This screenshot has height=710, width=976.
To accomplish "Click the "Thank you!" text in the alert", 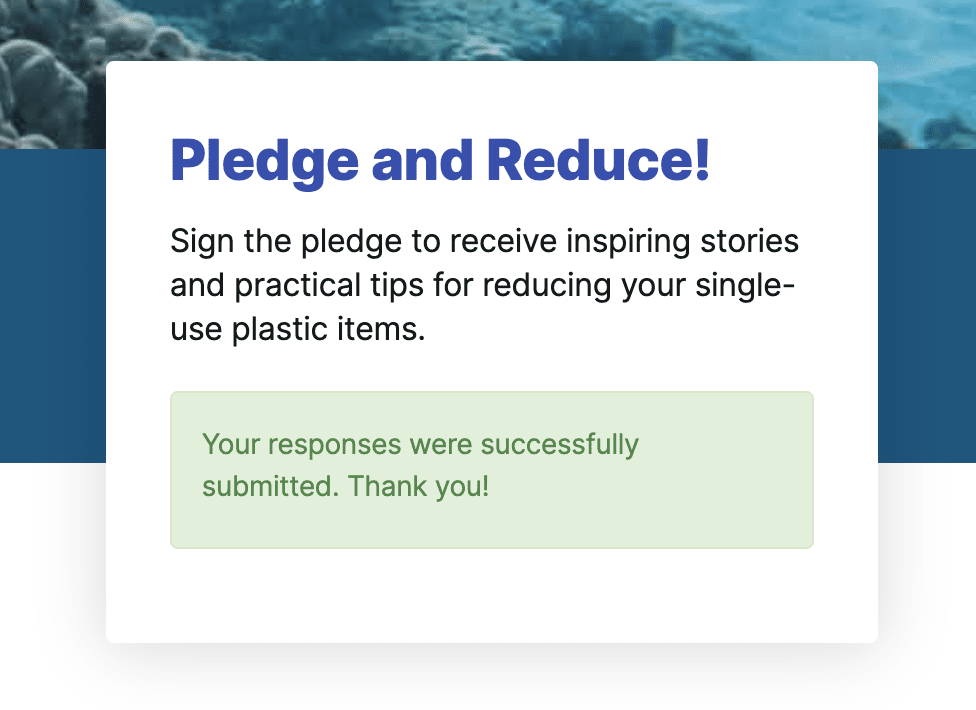I will click(x=418, y=486).
